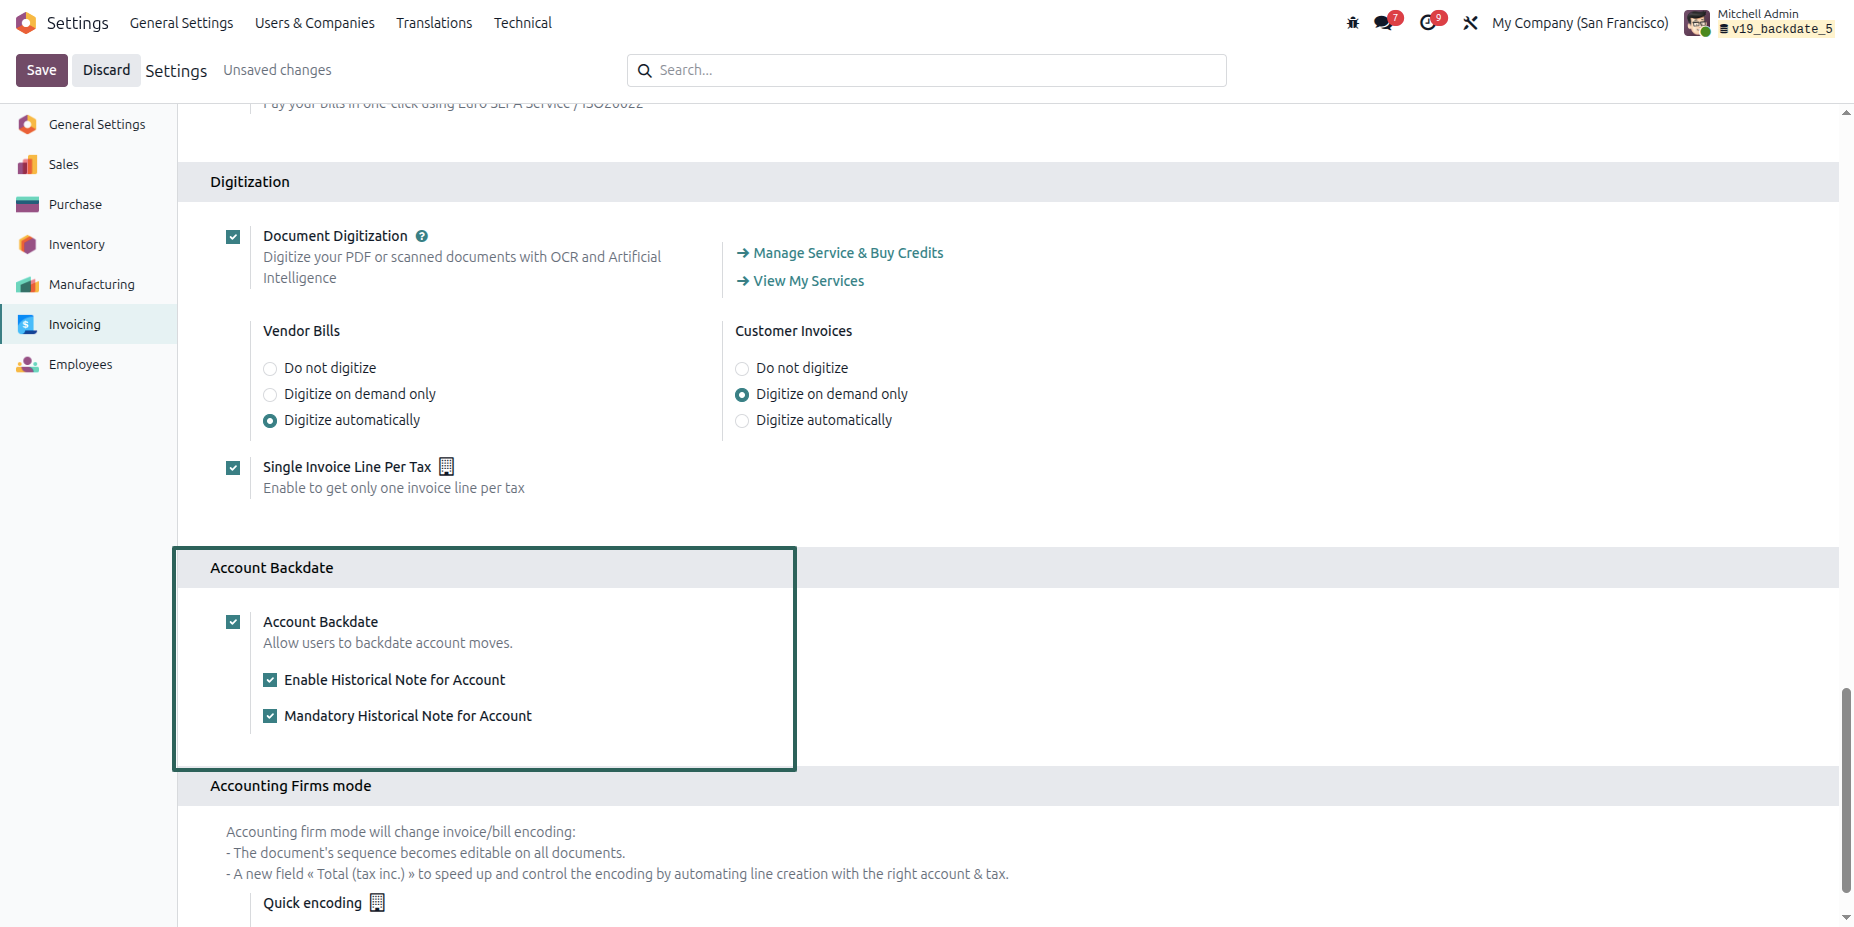The image size is (1854, 927).
Task: Click the vertical scrollbar thumb
Action: (1846, 790)
